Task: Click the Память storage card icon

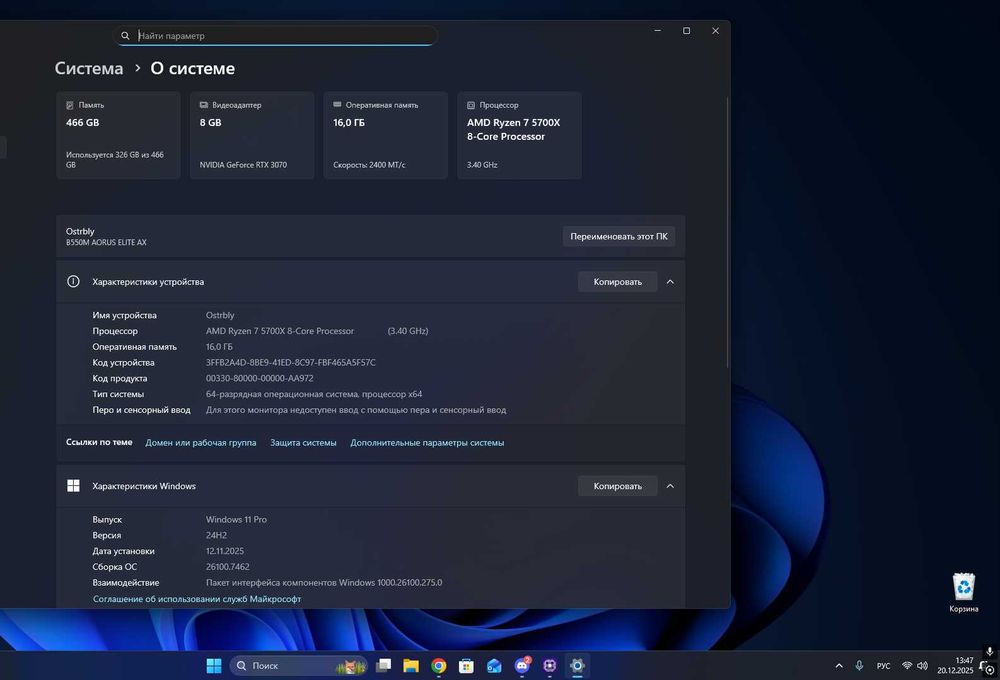Action: click(70, 105)
